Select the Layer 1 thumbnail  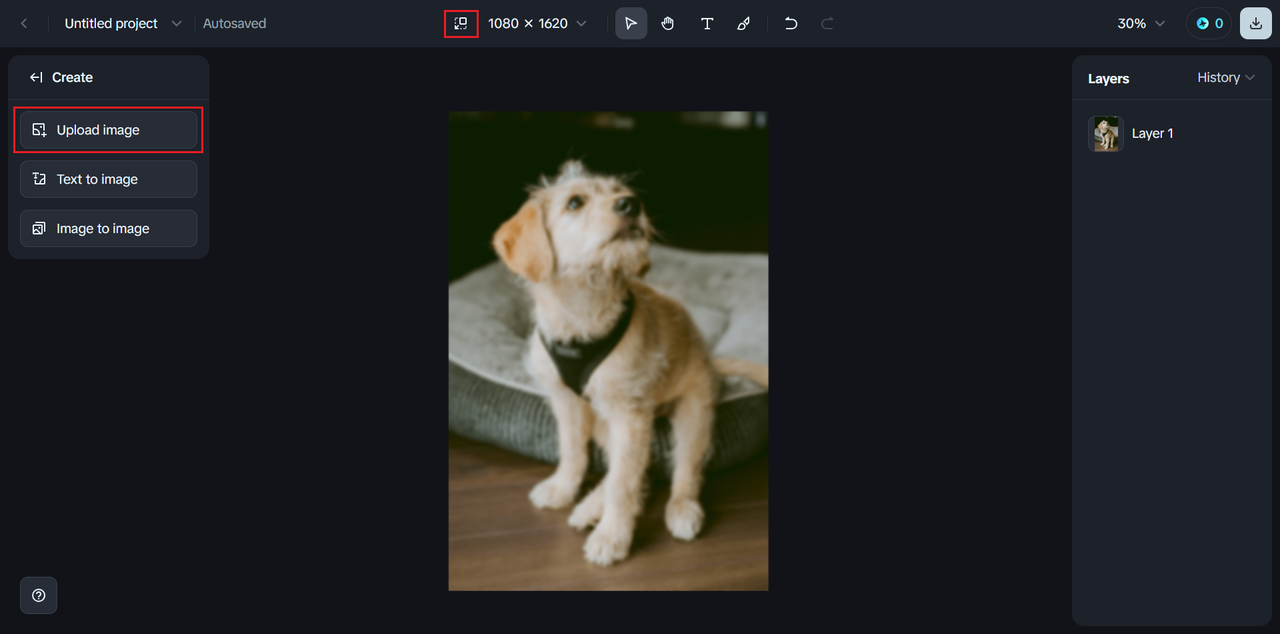1106,133
